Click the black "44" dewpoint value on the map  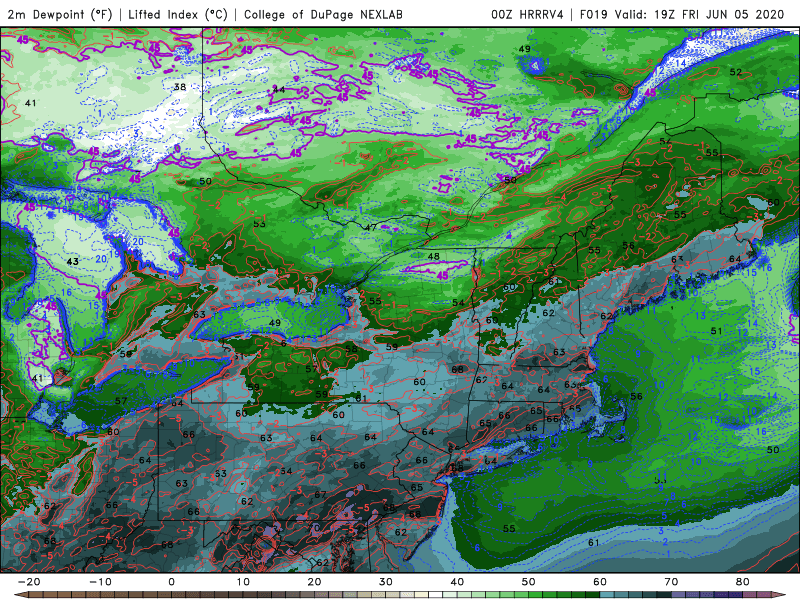click(279, 90)
